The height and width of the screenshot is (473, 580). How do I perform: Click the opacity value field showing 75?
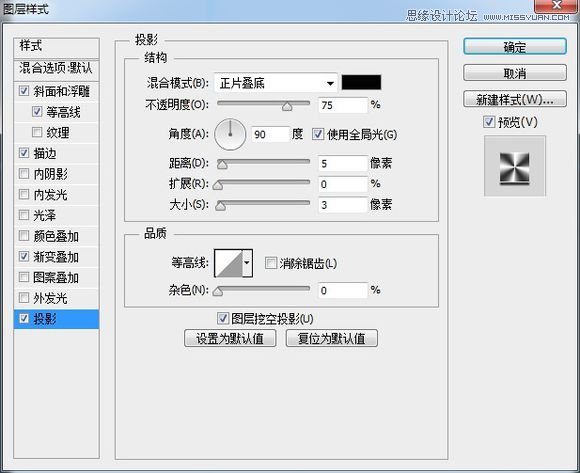343,105
